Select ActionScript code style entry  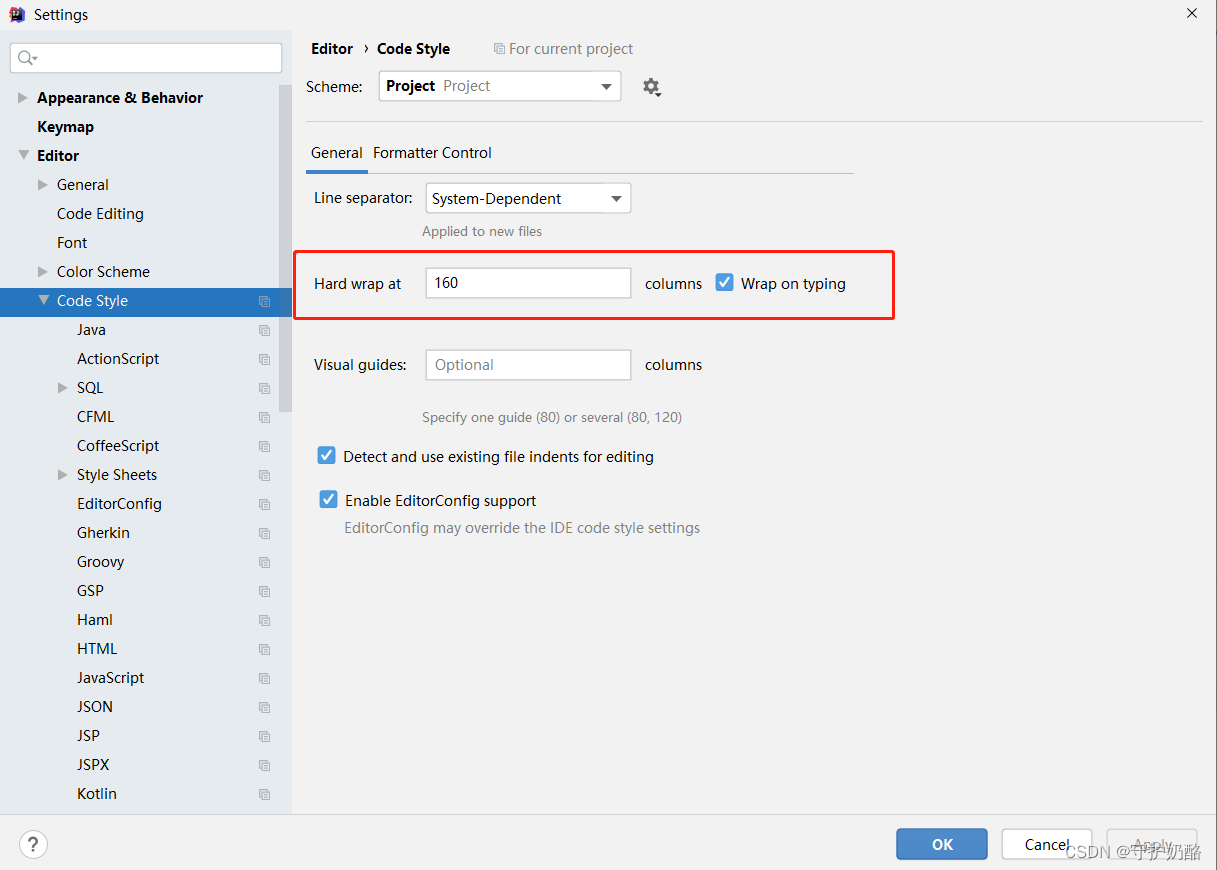click(x=118, y=359)
